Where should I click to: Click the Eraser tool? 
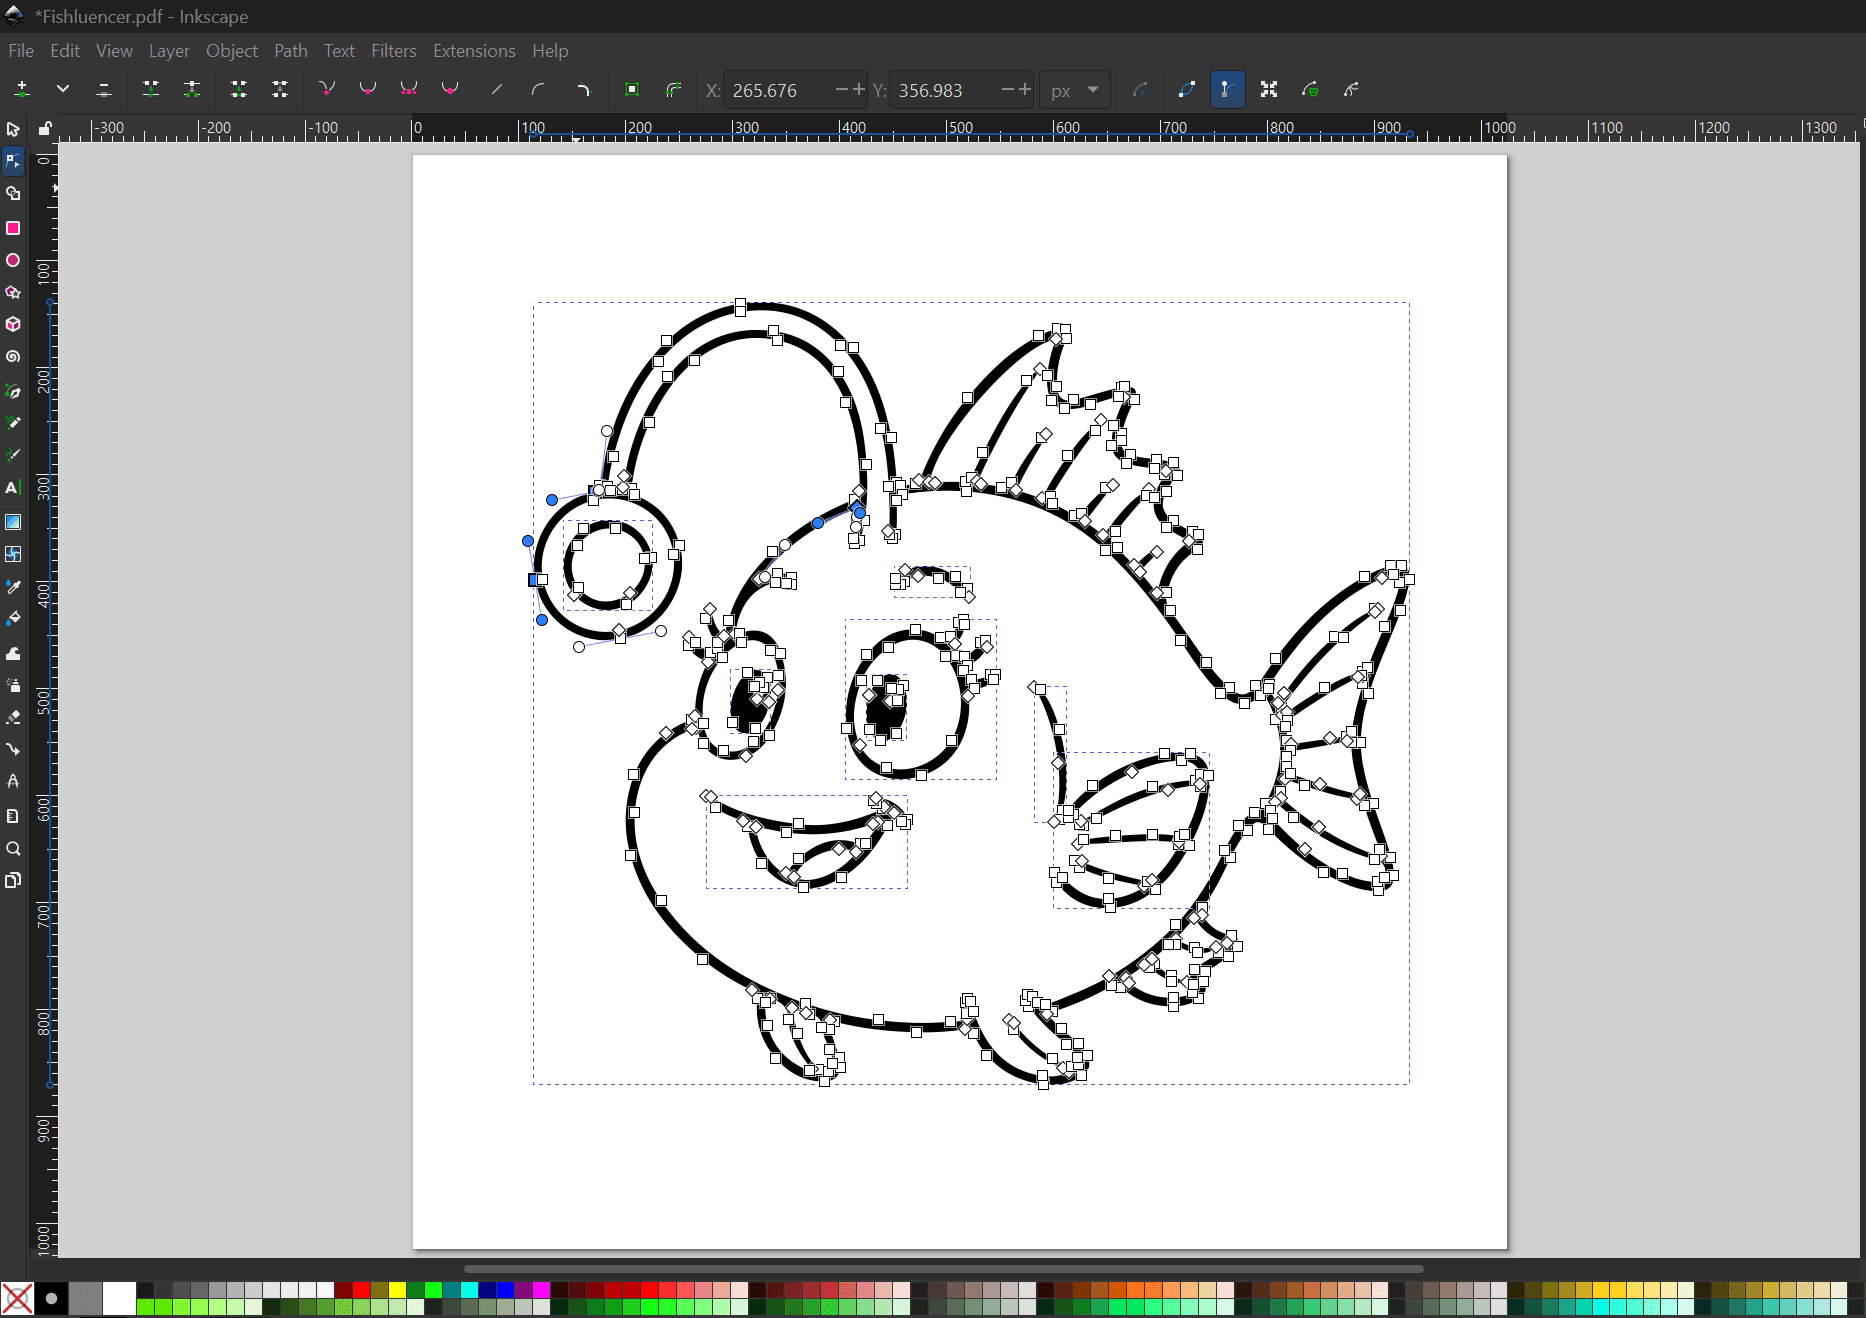pos(13,717)
